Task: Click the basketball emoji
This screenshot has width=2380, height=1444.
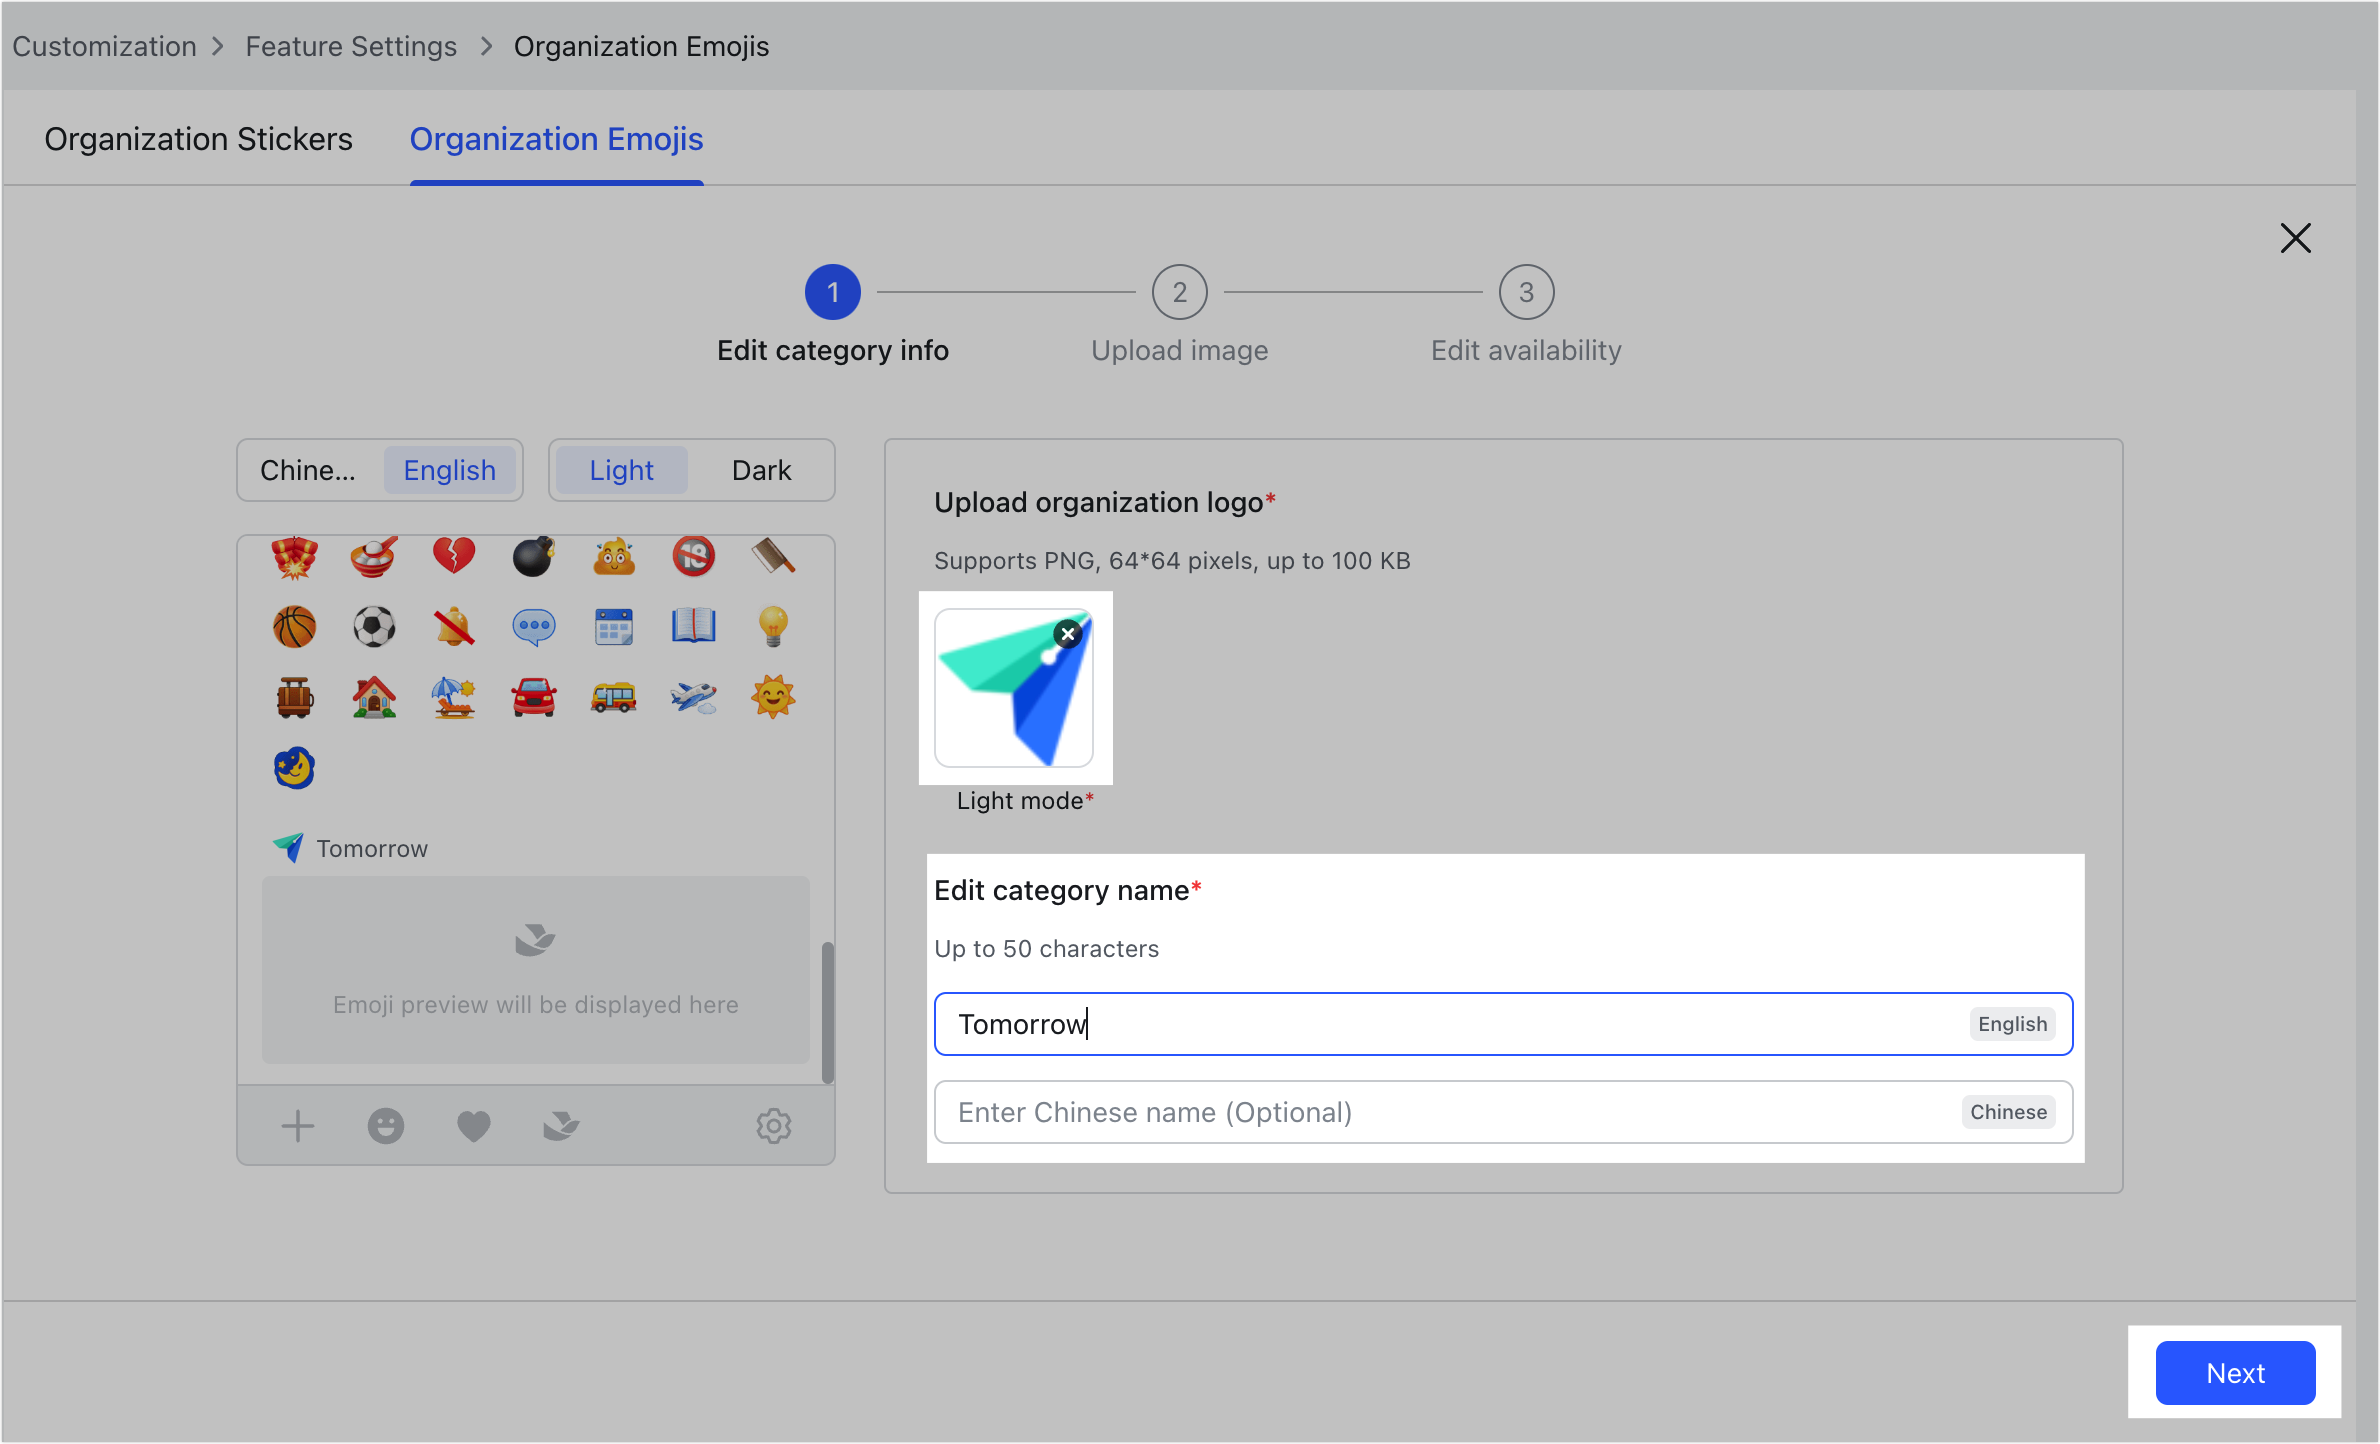Action: click(x=294, y=627)
